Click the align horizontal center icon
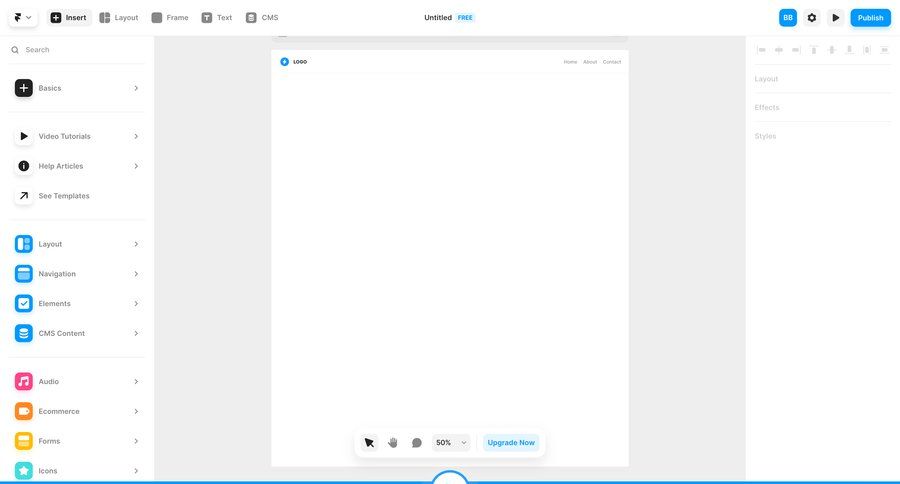Viewport: 900px width, 484px height. click(x=779, y=50)
